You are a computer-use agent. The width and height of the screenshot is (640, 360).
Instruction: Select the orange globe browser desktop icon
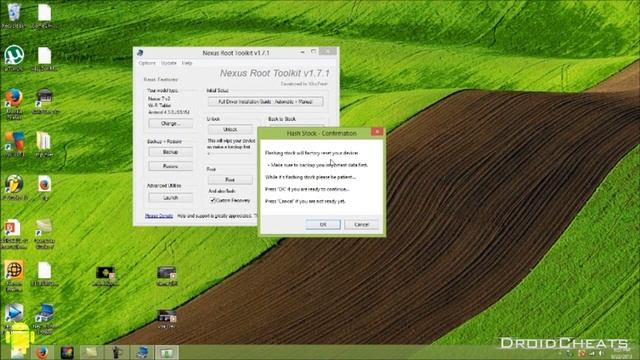pyautogui.click(x=14, y=275)
